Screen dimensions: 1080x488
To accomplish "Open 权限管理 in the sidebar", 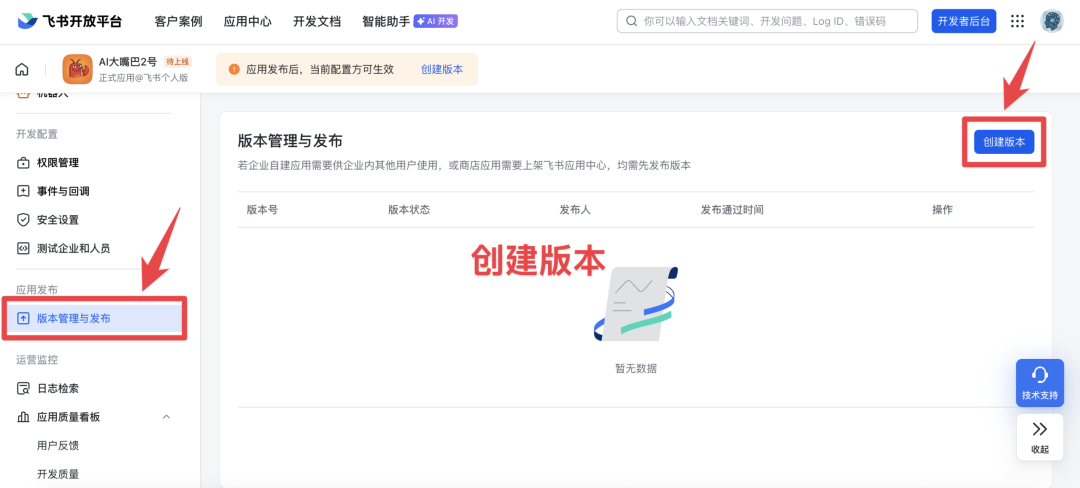I will [x=57, y=162].
